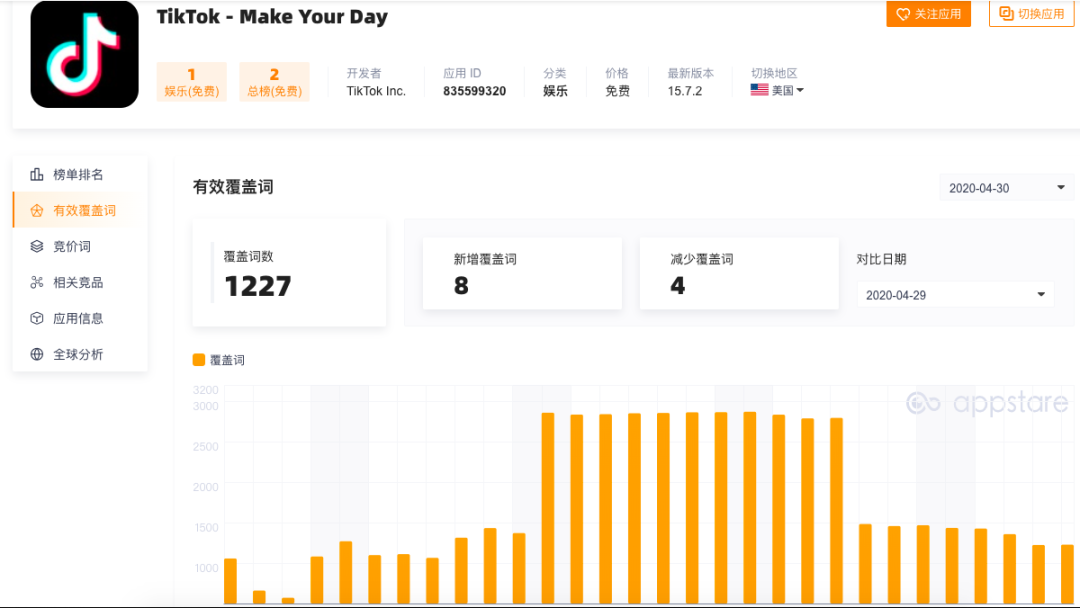Click the 榜单排名 bar chart icon
Viewport: 1080px width, 608px height.
pyautogui.click(x=37, y=174)
